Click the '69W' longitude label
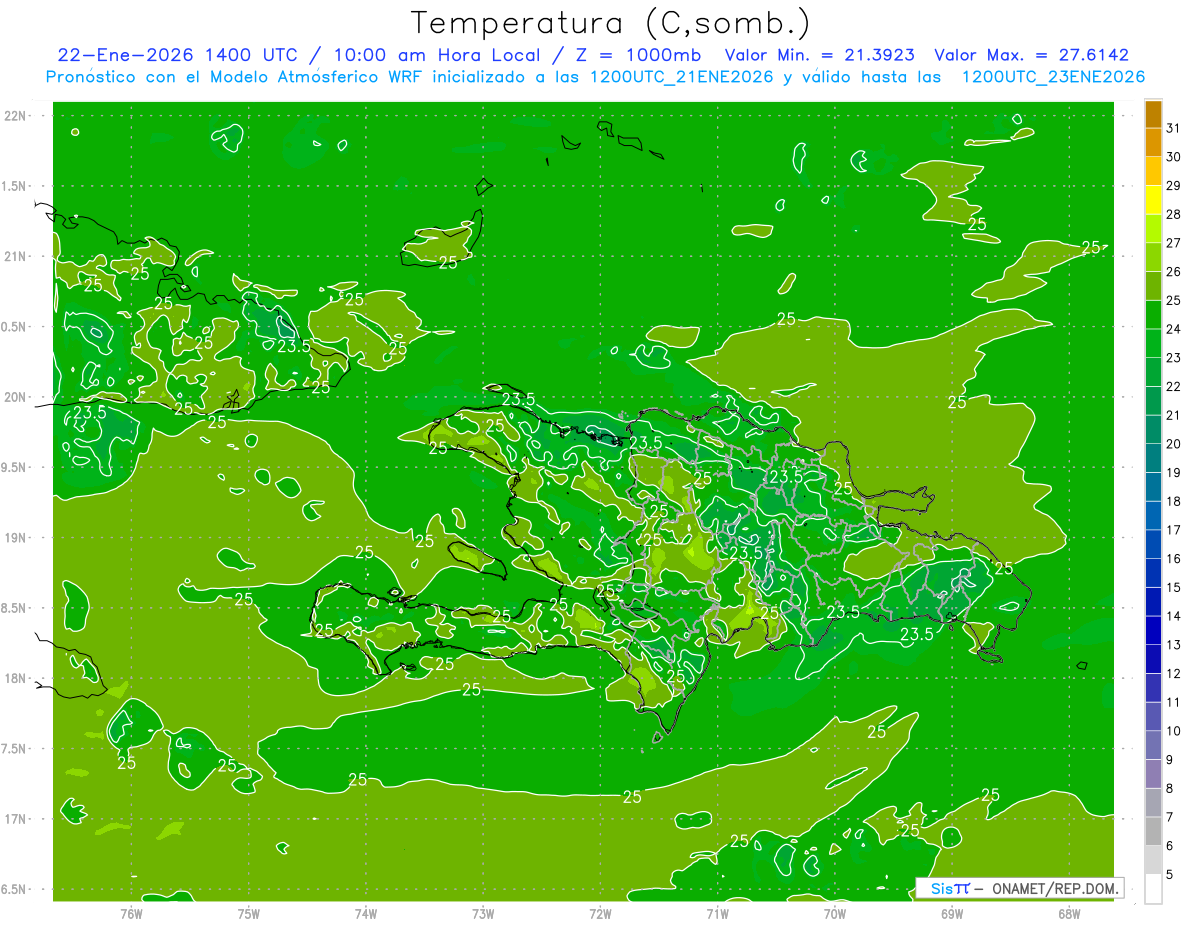The image size is (1200, 927). click(x=952, y=914)
